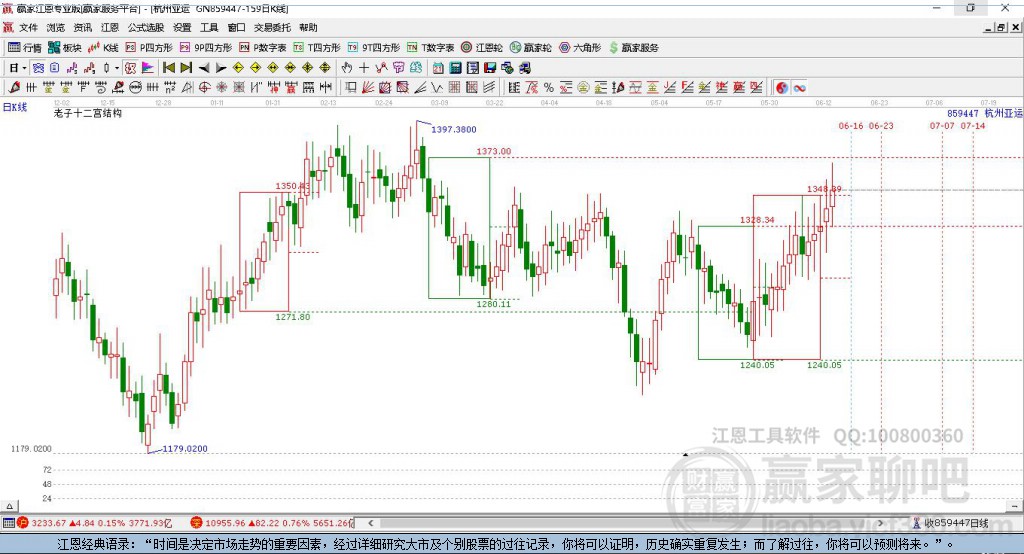Switch to the K线 chart view
1024x554 pixels.
click(x=103, y=48)
